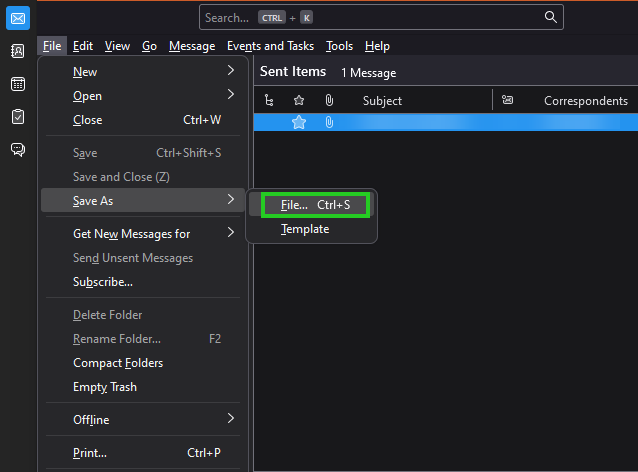Screen dimensions: 638x472
Task: Toggle star on the selected message
Action: [x=299, y=122]
